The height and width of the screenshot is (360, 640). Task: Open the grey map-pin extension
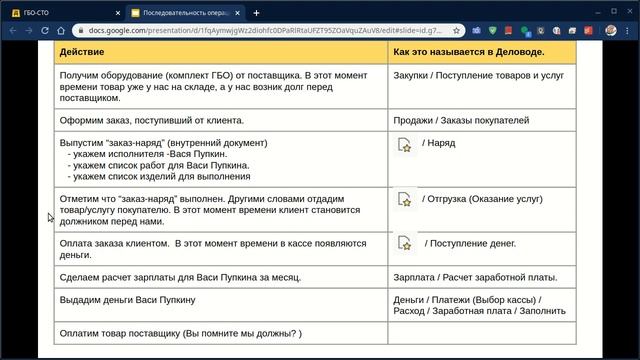[x=541, y=31]
